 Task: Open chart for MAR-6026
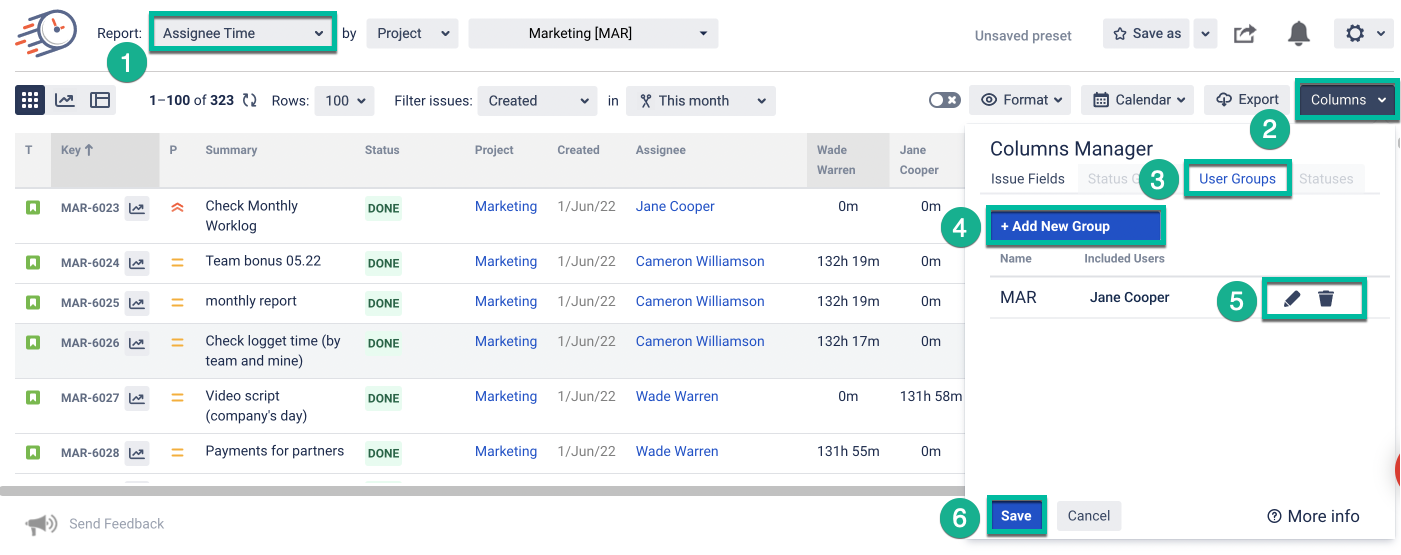[137, 344]
